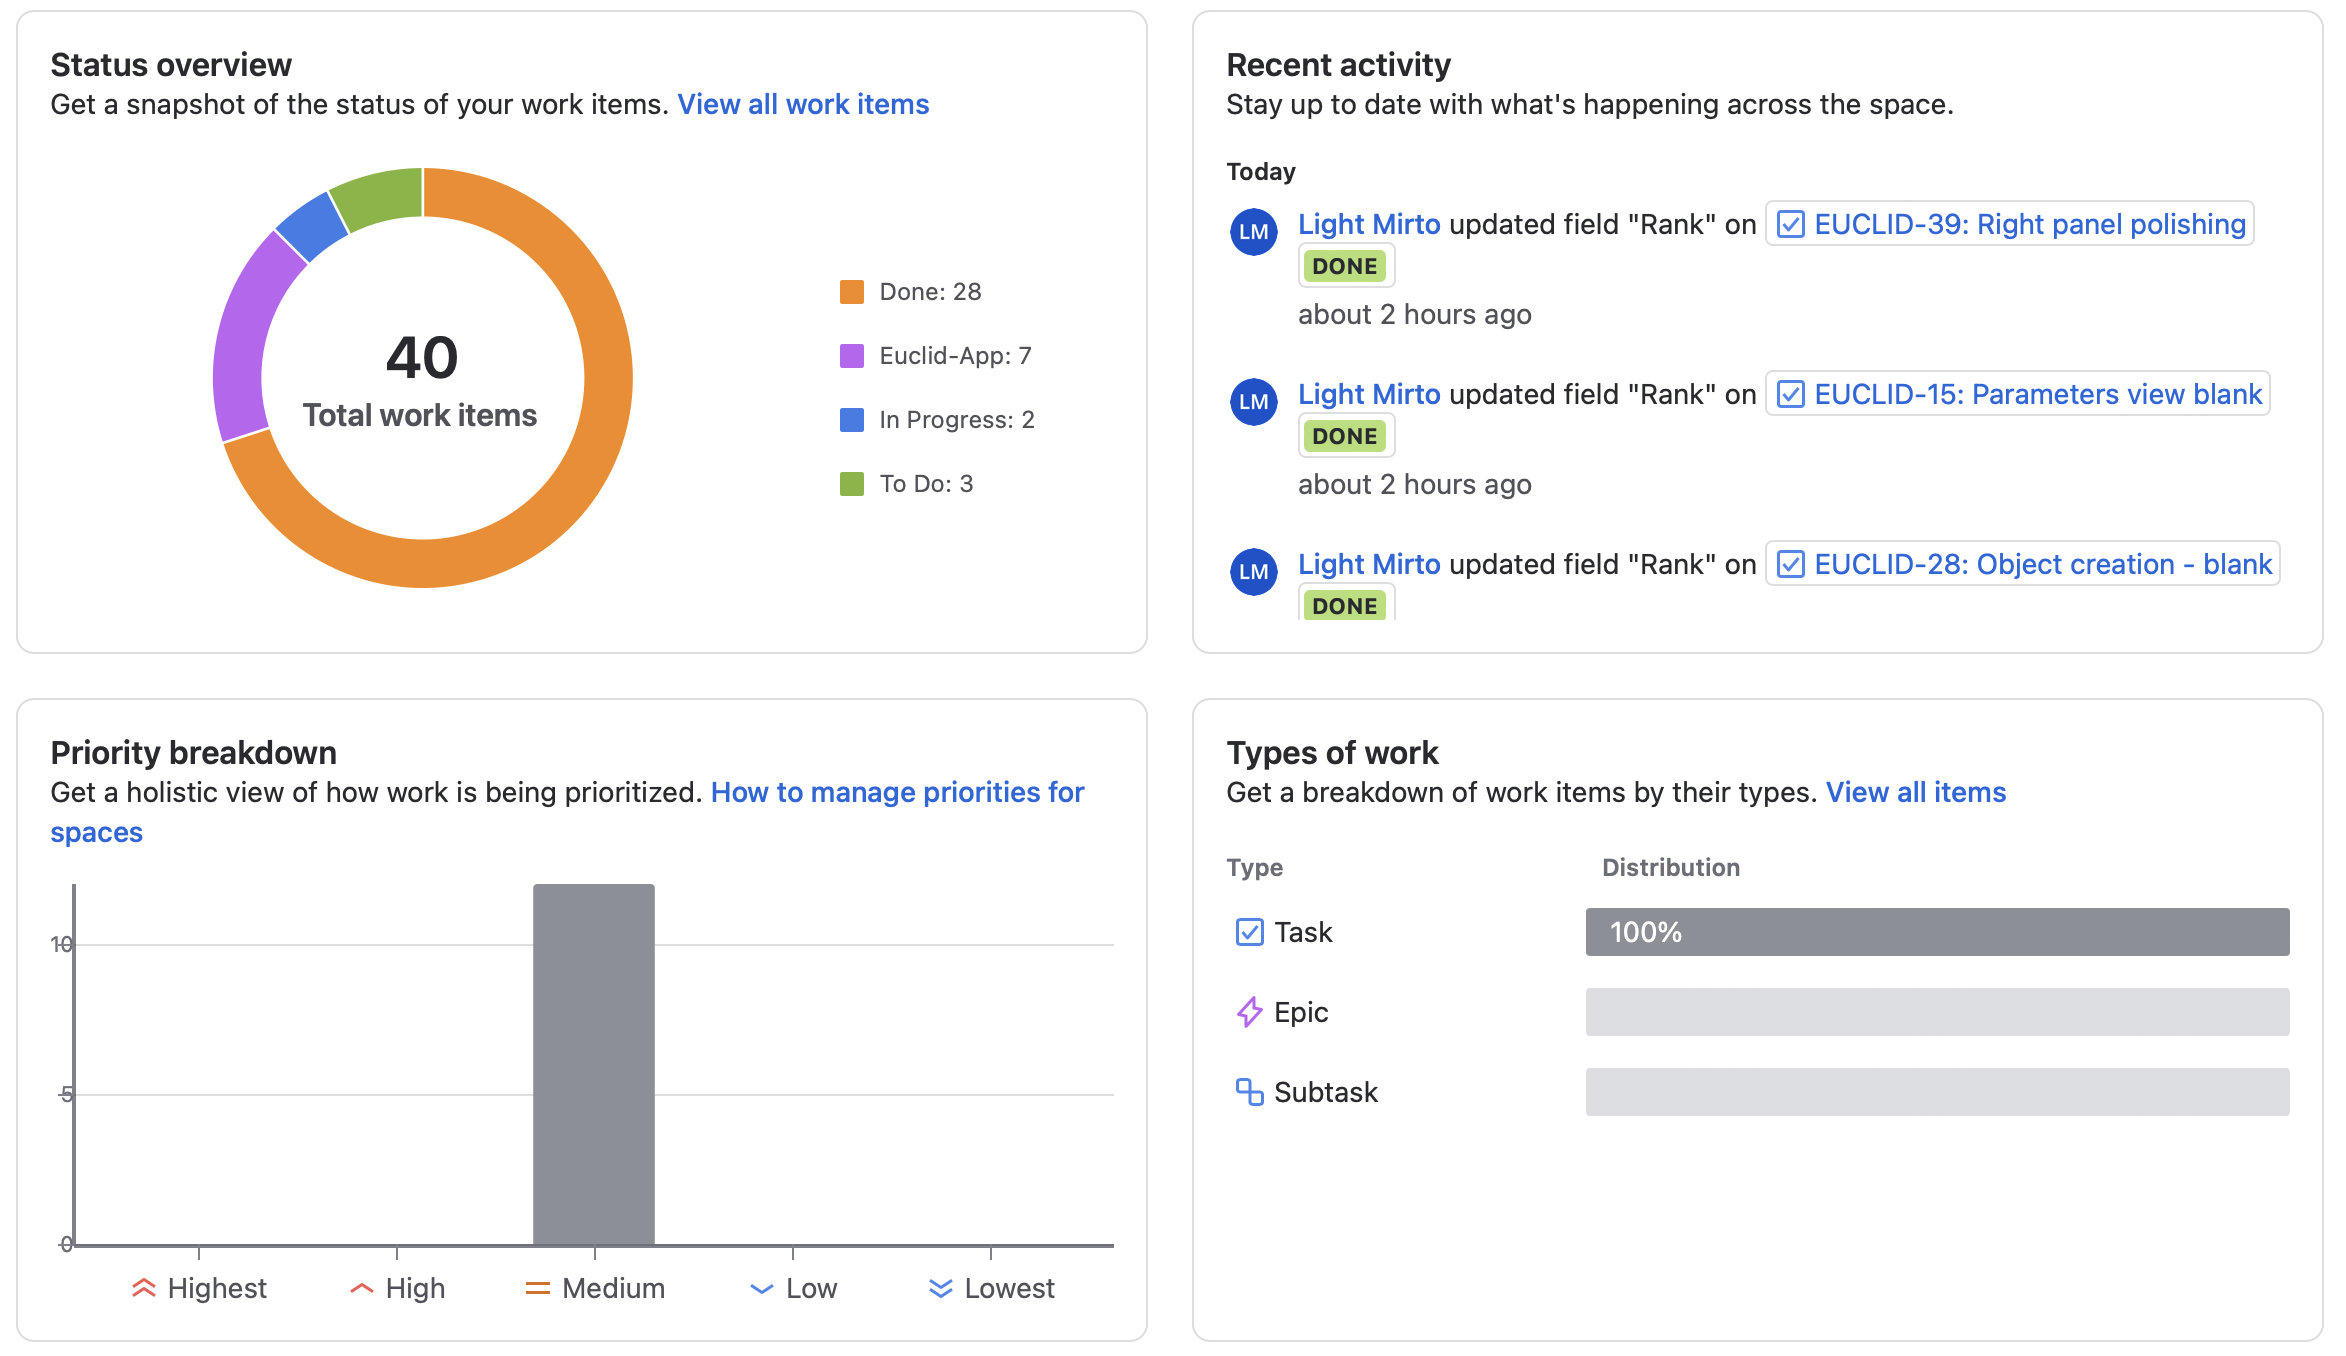Click the Epic lightning bolt icon
This screenshot has height=1356, width=2346.
point(1249,1012)
